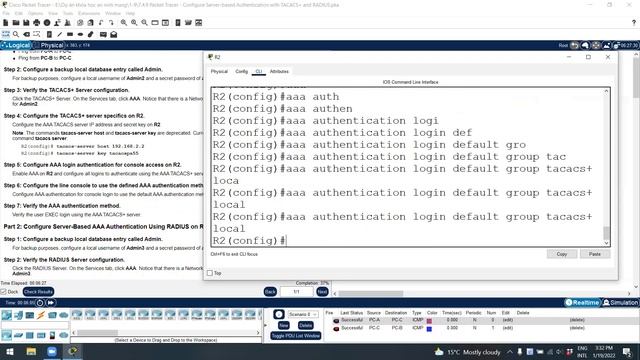Click the Fire icon for PC-A PDU row
This screenshot has width=640, height=360.
(x=336, y=320)
